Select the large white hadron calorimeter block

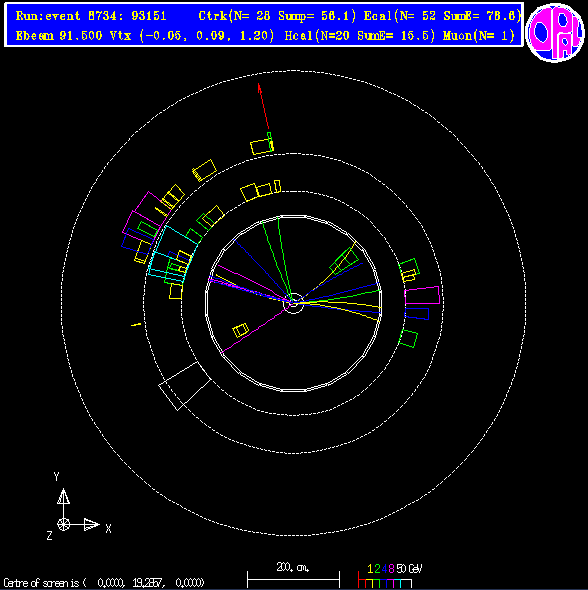pos(185,386)
